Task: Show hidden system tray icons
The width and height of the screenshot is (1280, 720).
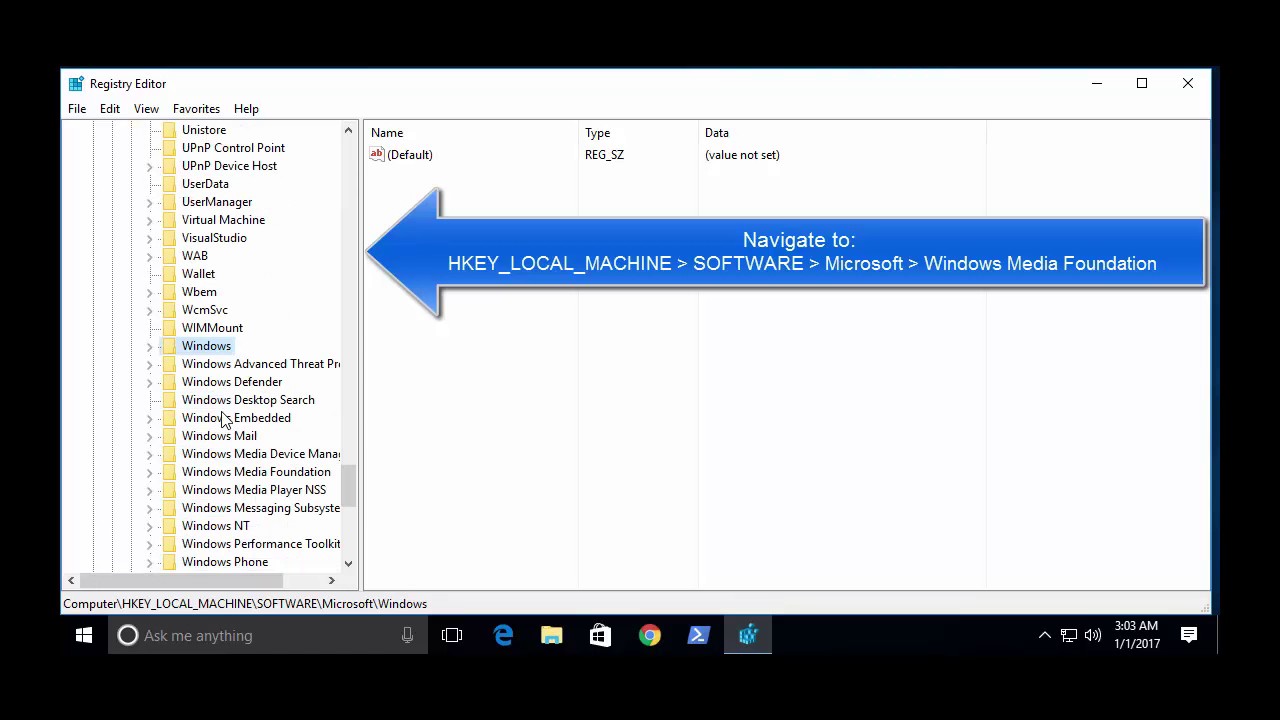Action: [1044, 635]
